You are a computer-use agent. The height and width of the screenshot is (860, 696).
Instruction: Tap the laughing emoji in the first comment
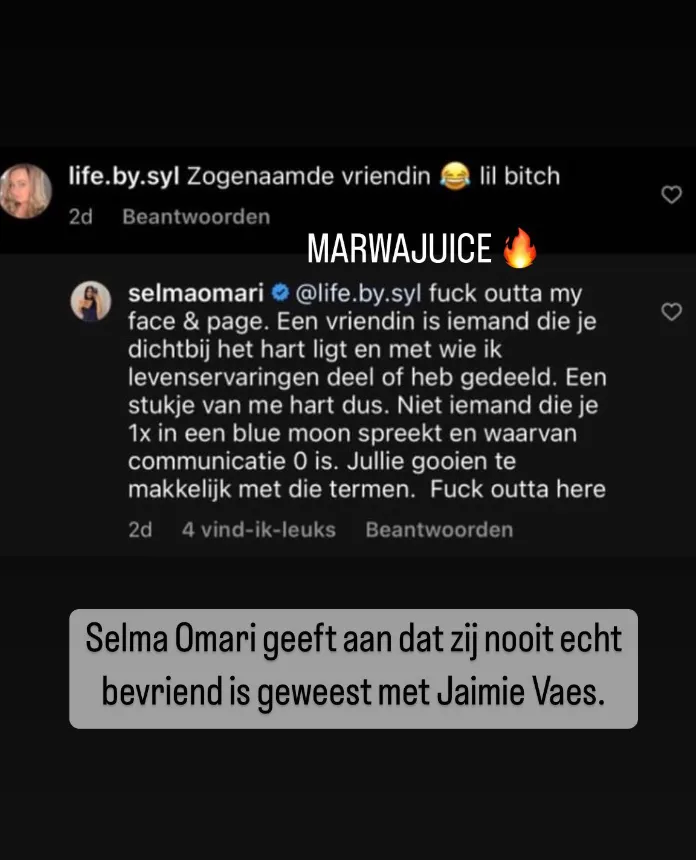coord(455,176)
